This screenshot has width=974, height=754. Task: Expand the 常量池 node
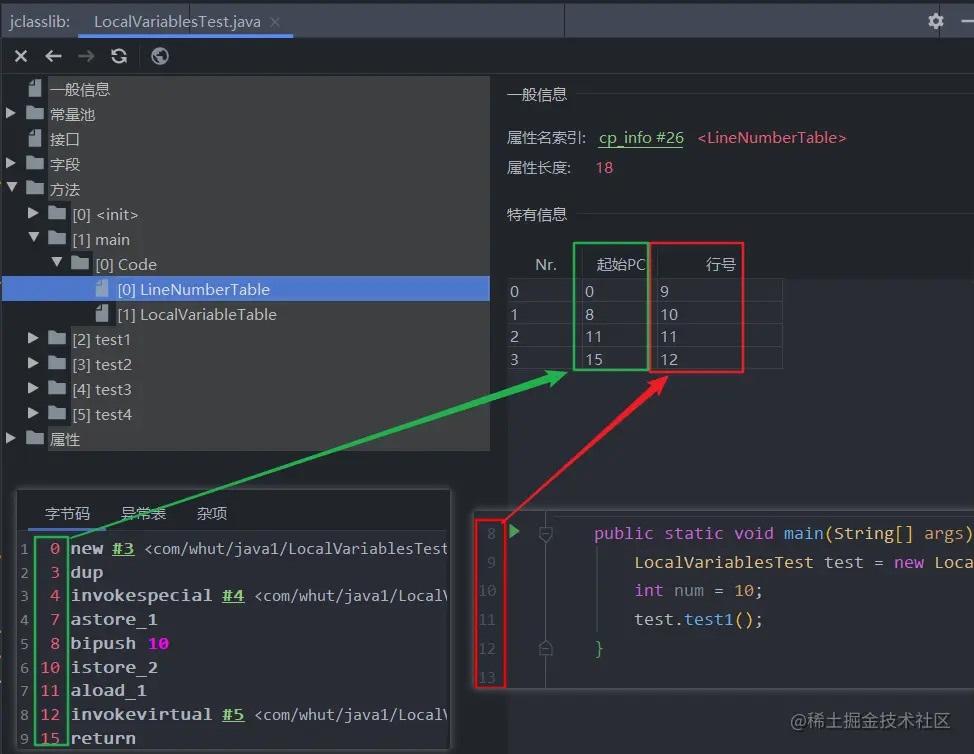pyautogui.click(x=11, y=113)
